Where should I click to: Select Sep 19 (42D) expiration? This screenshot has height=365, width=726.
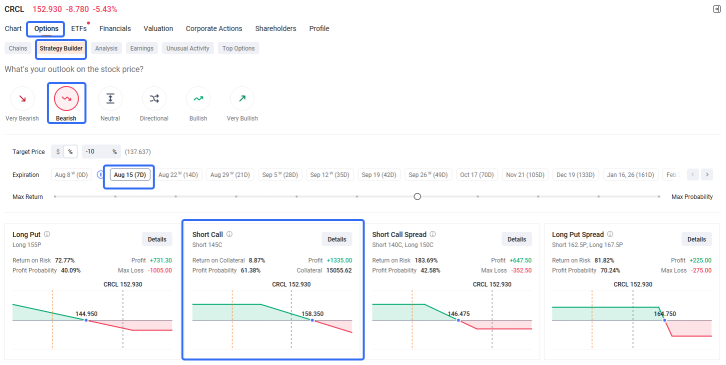(x=379, y=175)
